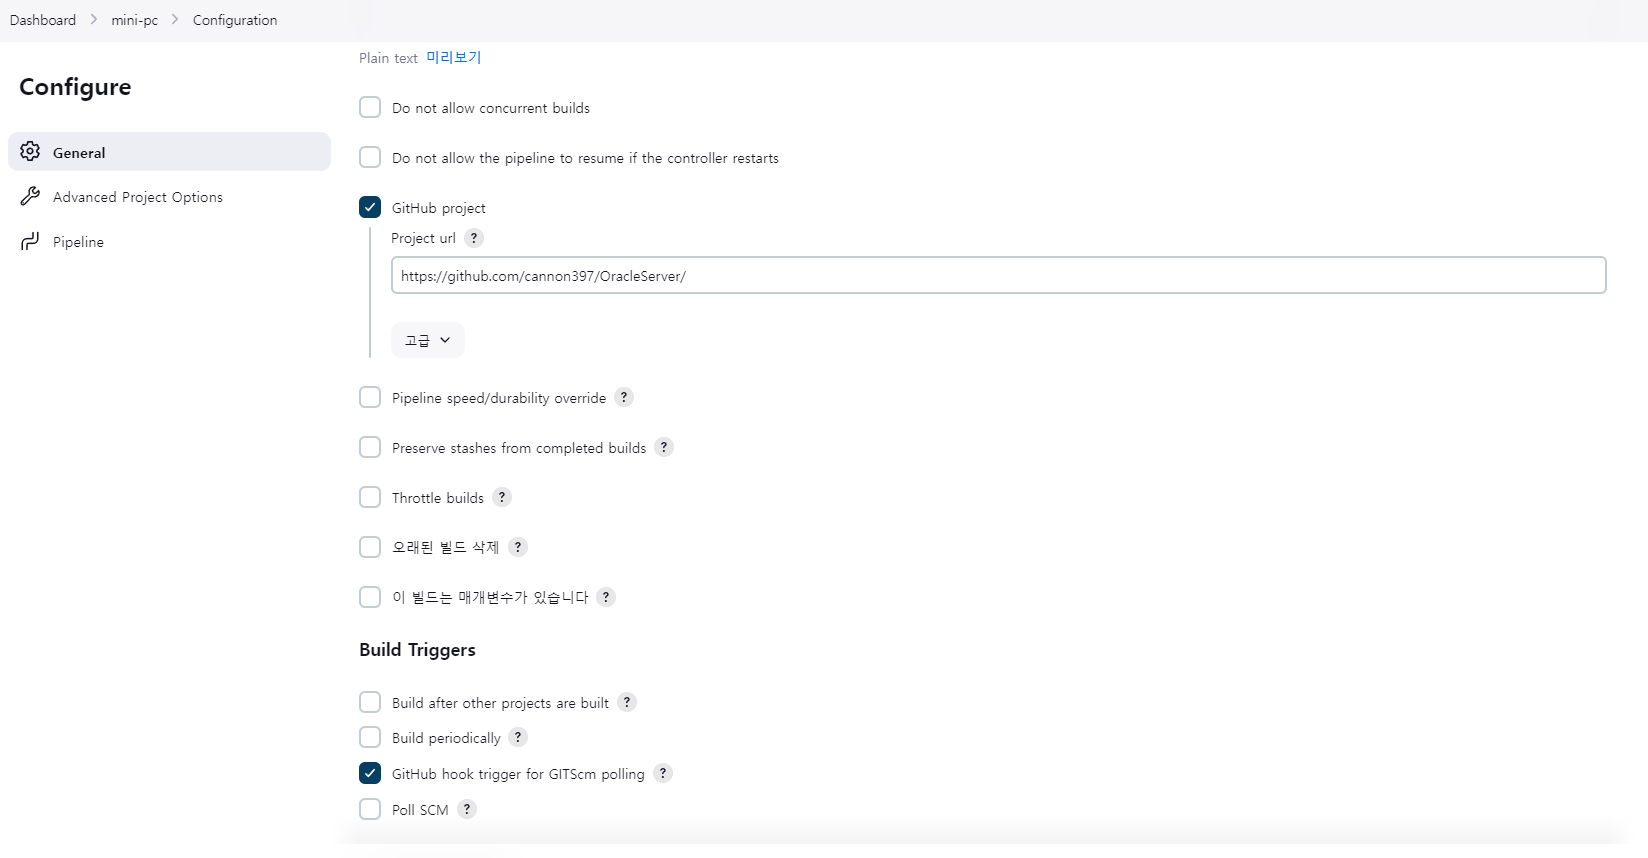Show help for GitHub hook trigger option
This screenshot has width=1648, height=858.
pyautogui.click(x=662, y=773)
